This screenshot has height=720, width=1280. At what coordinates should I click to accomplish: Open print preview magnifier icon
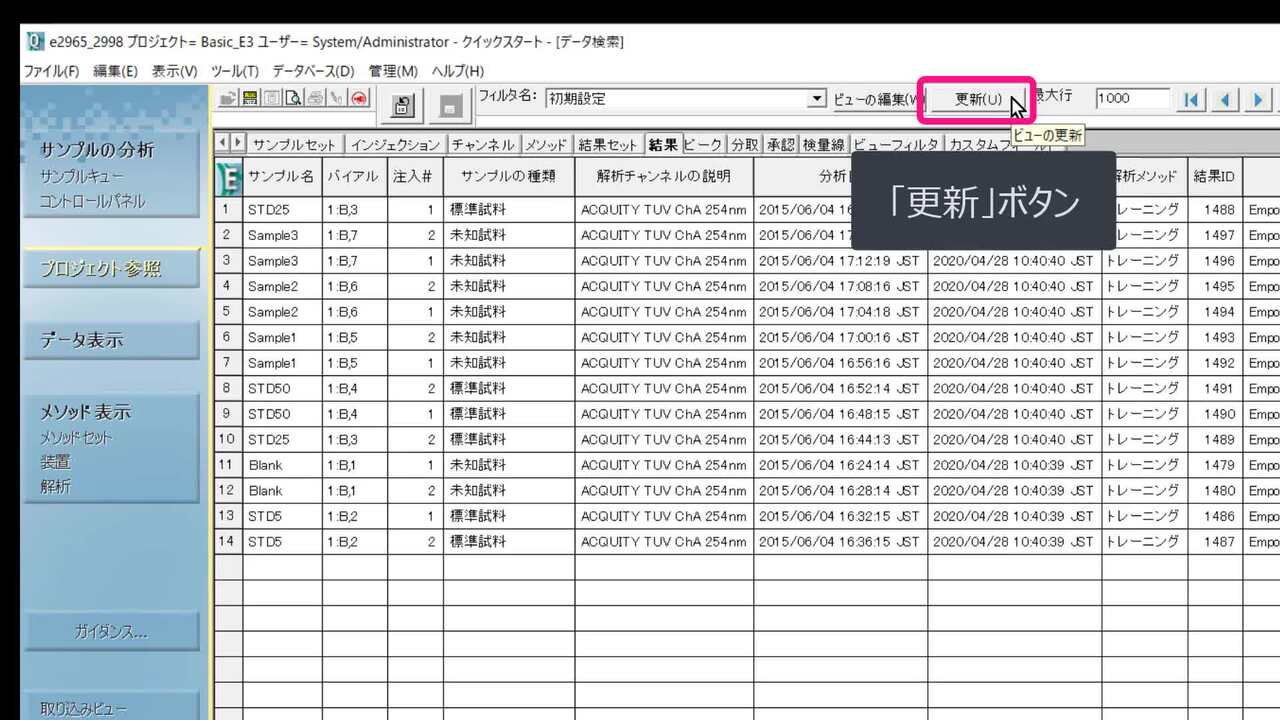(x=294, y=98)
